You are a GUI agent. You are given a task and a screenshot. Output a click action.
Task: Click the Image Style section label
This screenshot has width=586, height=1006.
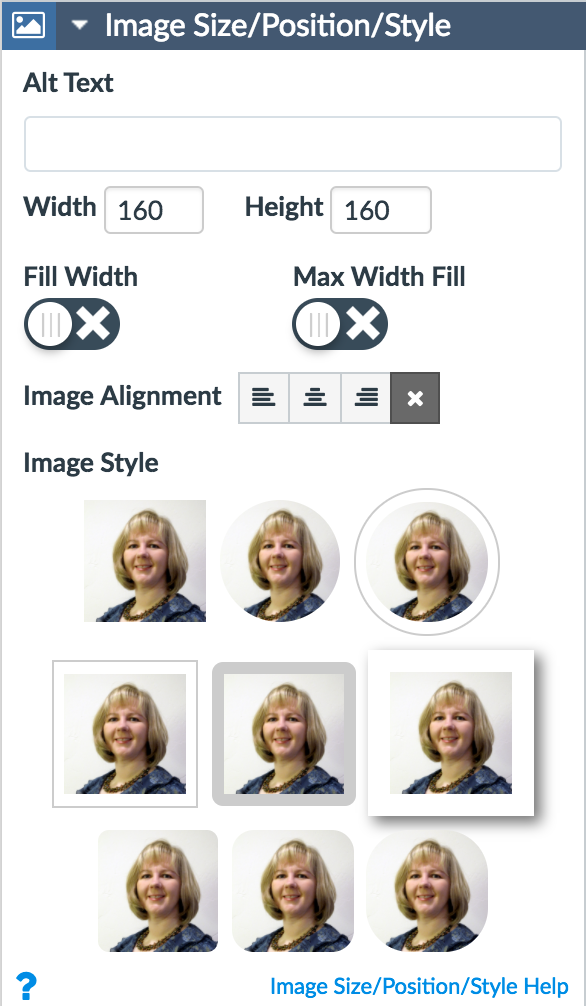point(91,462)
